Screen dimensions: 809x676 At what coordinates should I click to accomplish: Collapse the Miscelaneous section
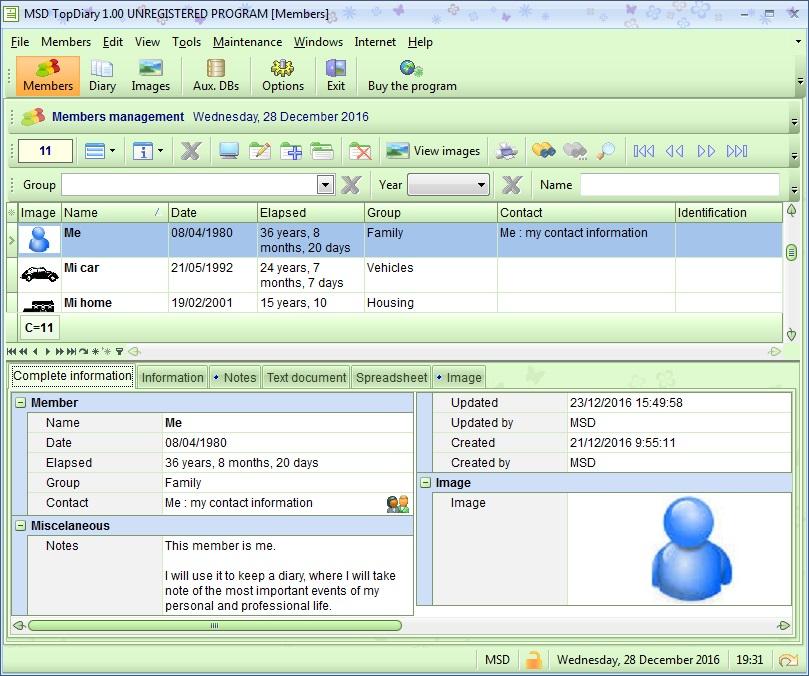coord(20,525)
